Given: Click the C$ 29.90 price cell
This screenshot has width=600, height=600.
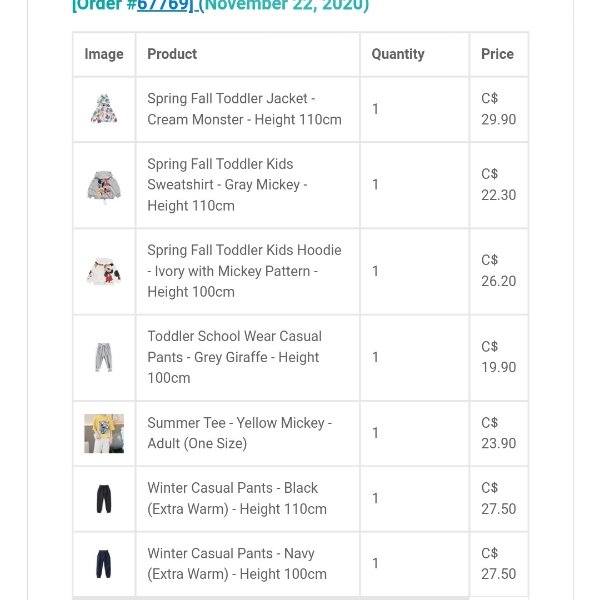Looking at the screenshot, I should [x=498, y=109].
